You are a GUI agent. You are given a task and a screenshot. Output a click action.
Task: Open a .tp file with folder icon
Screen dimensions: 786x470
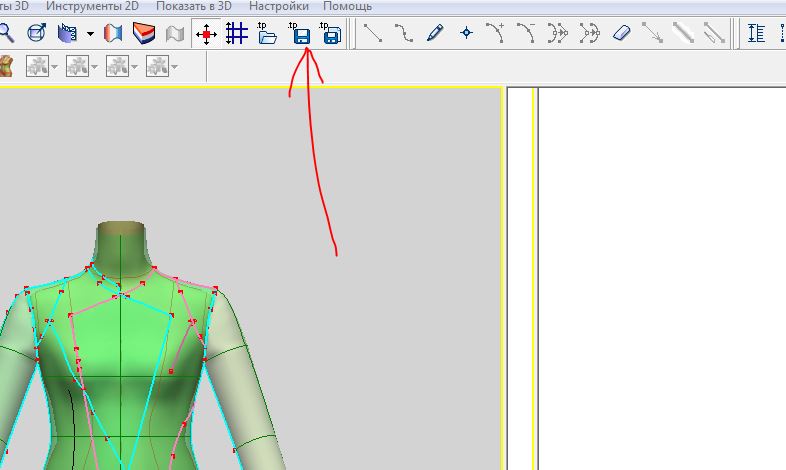[x=267, y=34]
